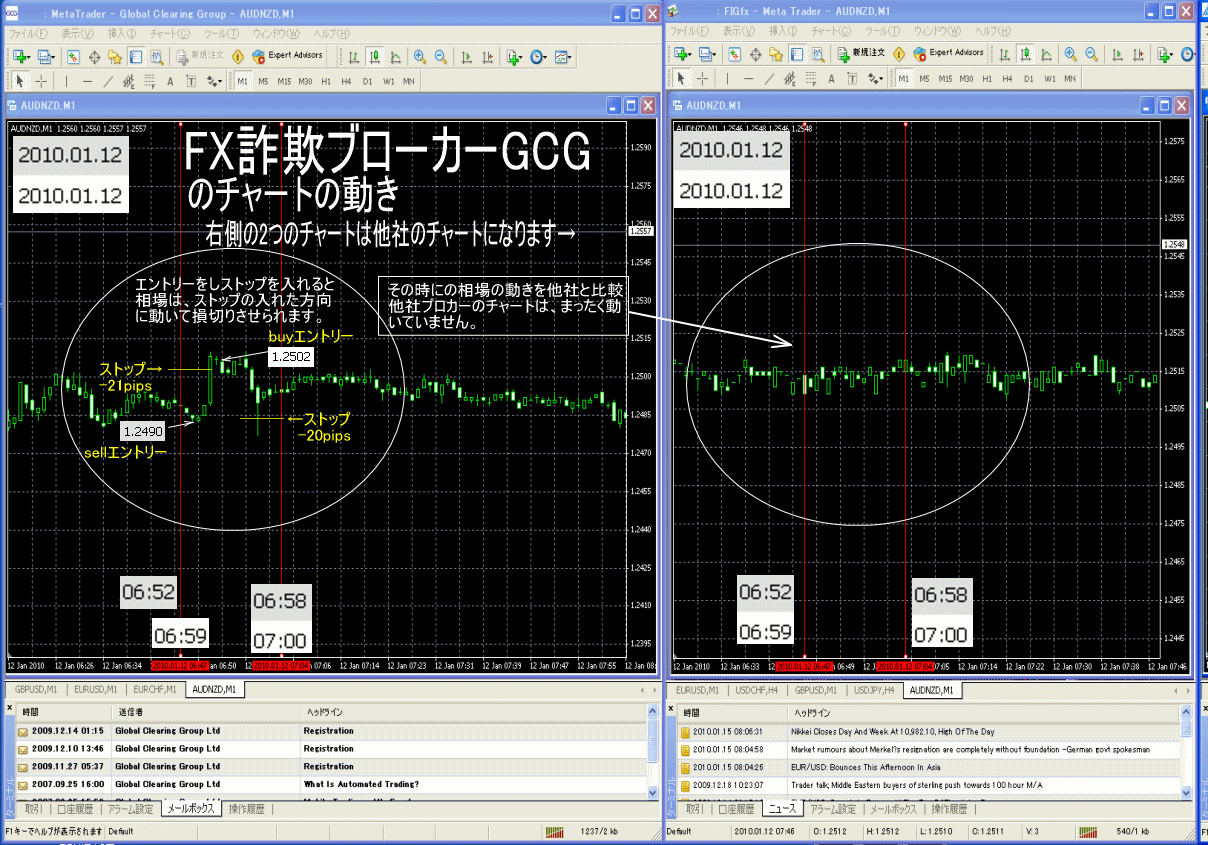Toggle Market Watch icon in GCG window
This screenshot has width=1208, height=845.
73,57
